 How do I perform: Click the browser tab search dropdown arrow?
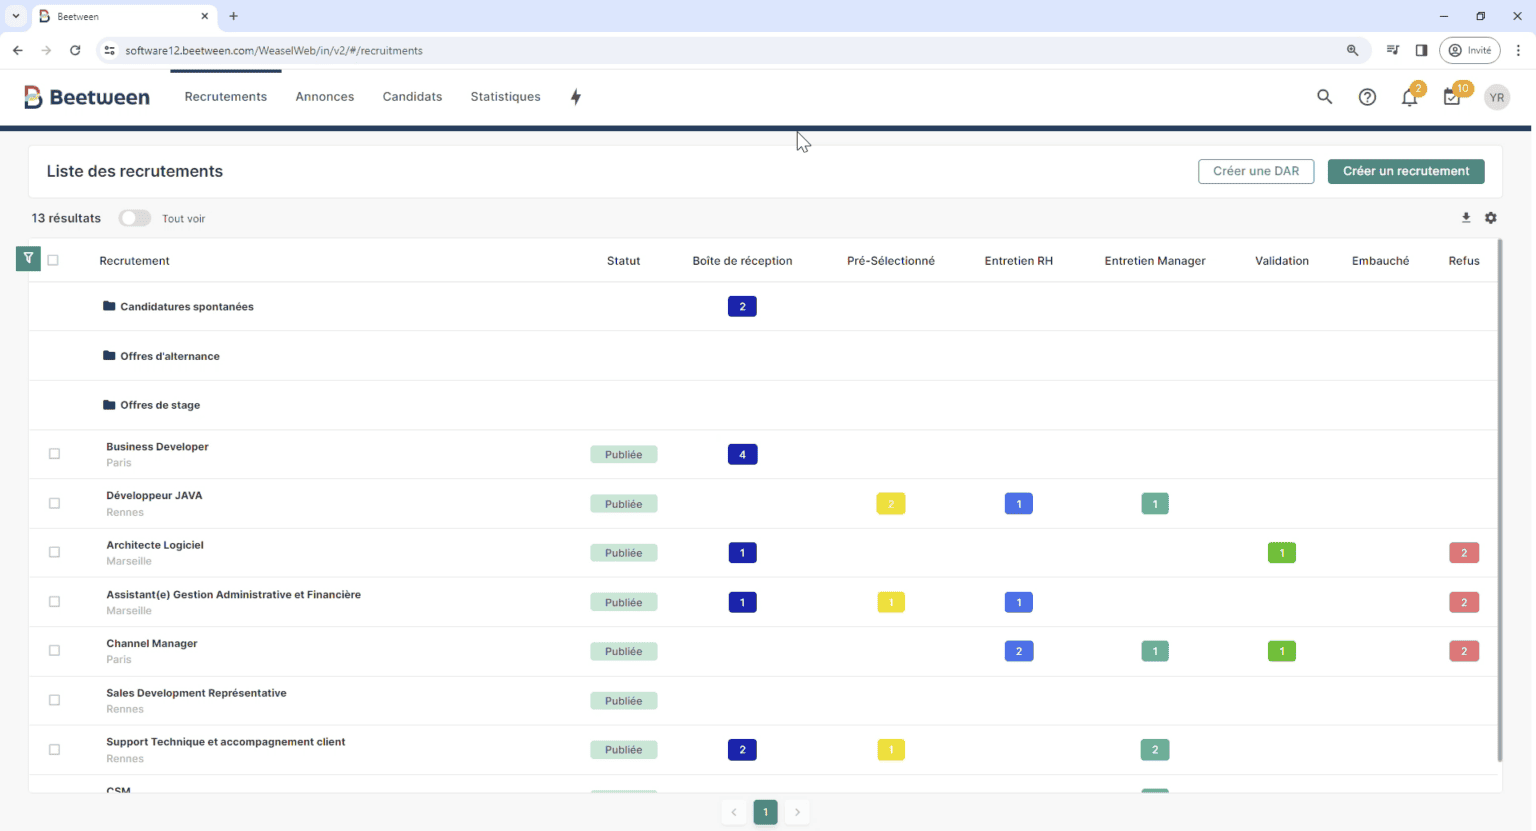coord(16,16)
